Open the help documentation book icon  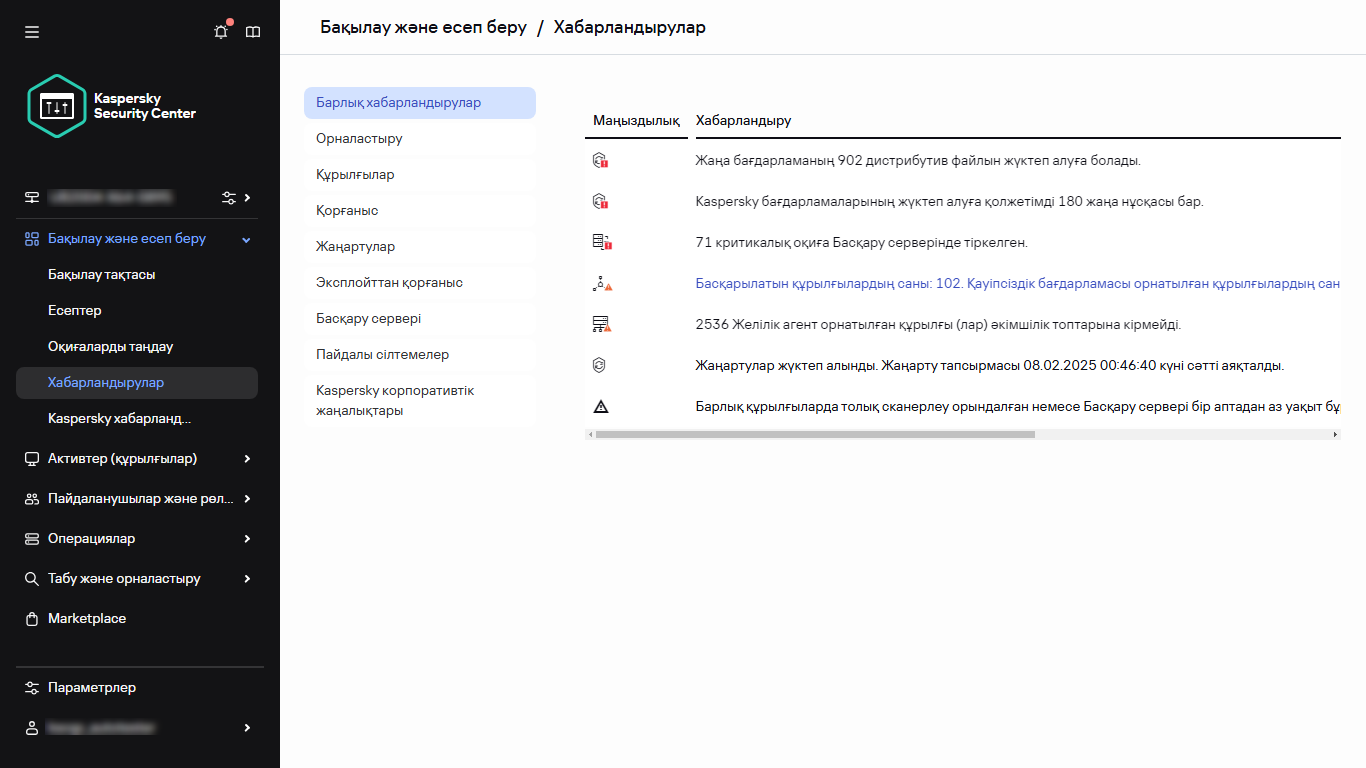(253, 31)
